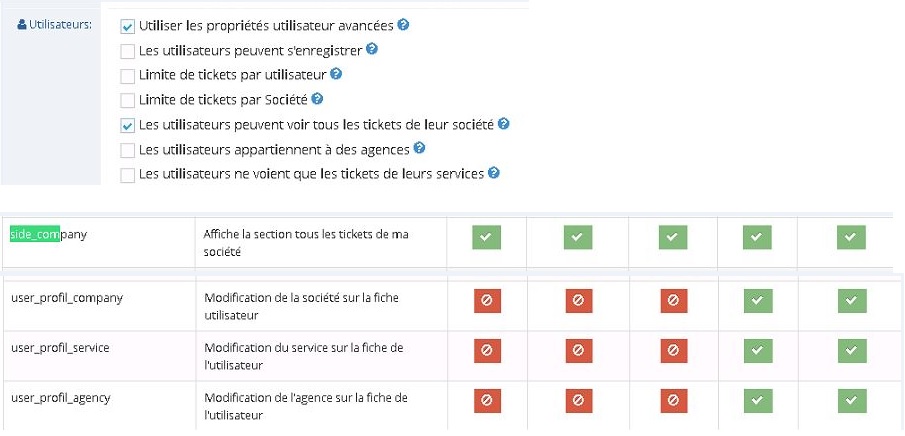Click help icon next to "Limite de tickets par Société"

point(316,99)
